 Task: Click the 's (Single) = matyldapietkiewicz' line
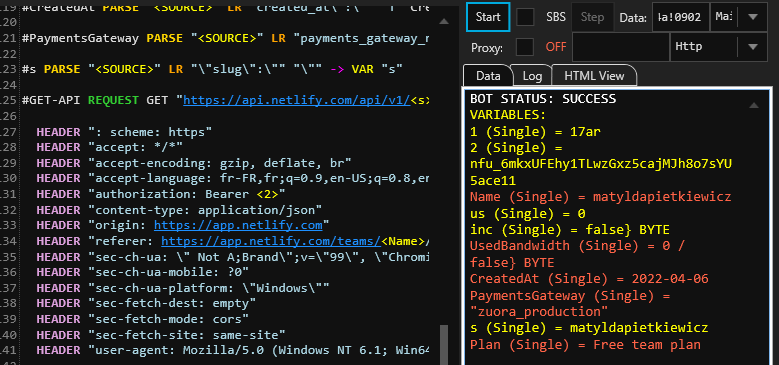(589, 328)
